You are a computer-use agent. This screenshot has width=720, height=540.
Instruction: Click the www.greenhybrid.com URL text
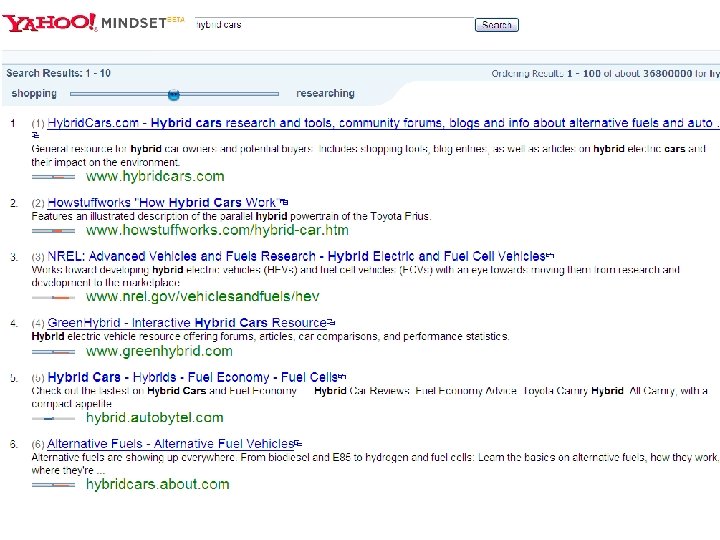[x=159, y=351]
